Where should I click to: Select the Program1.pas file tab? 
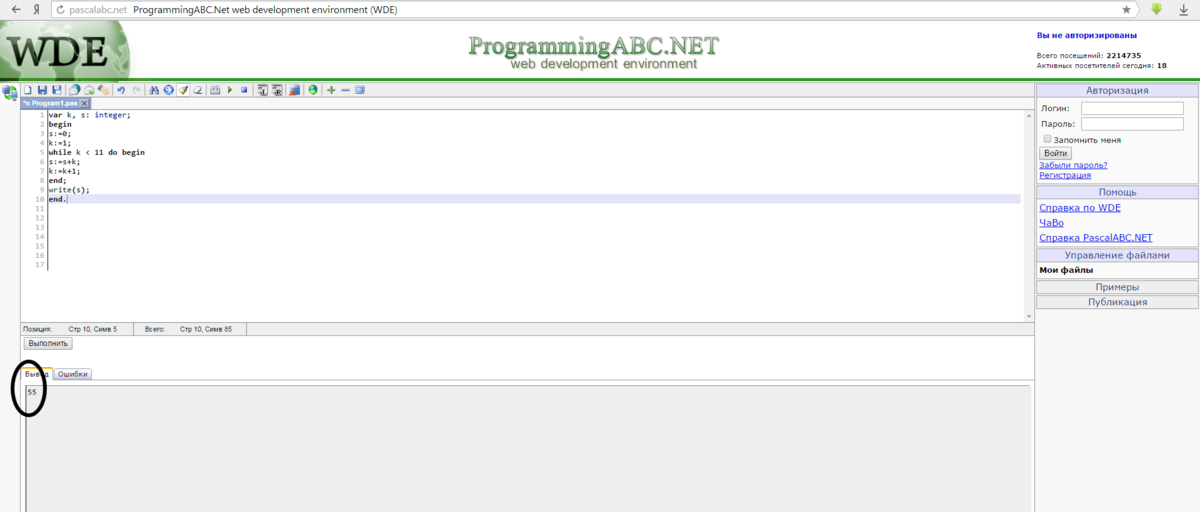coord(50,103)
